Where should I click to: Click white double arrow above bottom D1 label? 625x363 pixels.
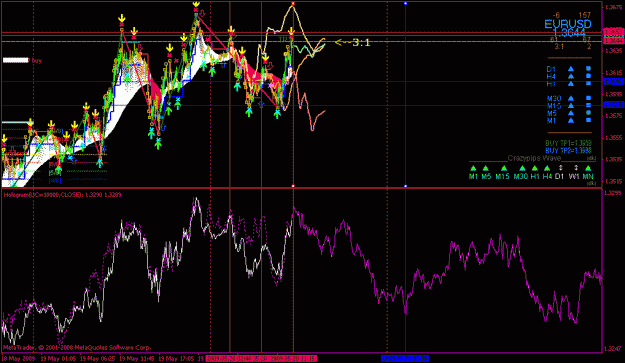(560, 168)
